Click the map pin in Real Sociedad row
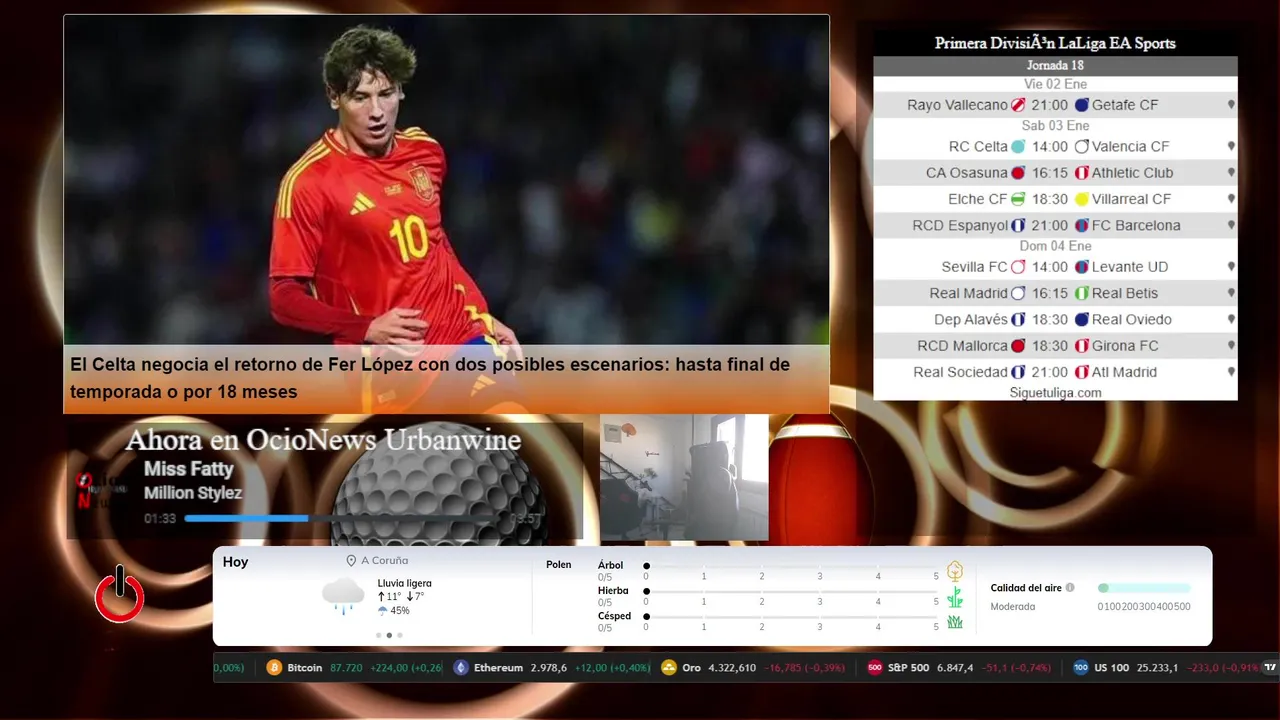Viewport: 1280px width, 720px height. tap(1231, 372)
